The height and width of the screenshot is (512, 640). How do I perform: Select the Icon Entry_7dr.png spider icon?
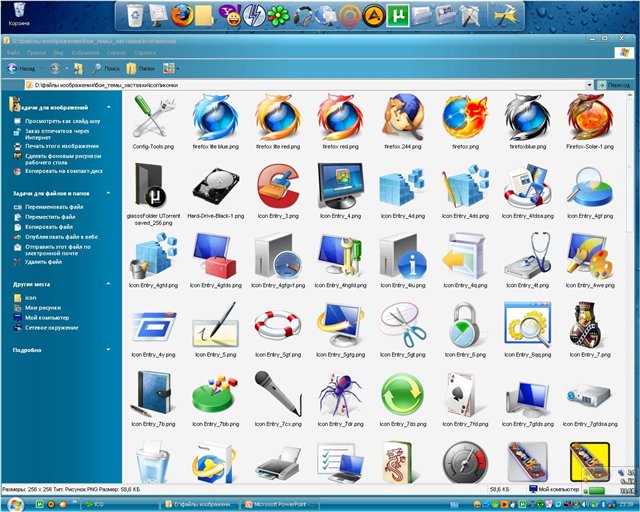click(x=340, y=394)
